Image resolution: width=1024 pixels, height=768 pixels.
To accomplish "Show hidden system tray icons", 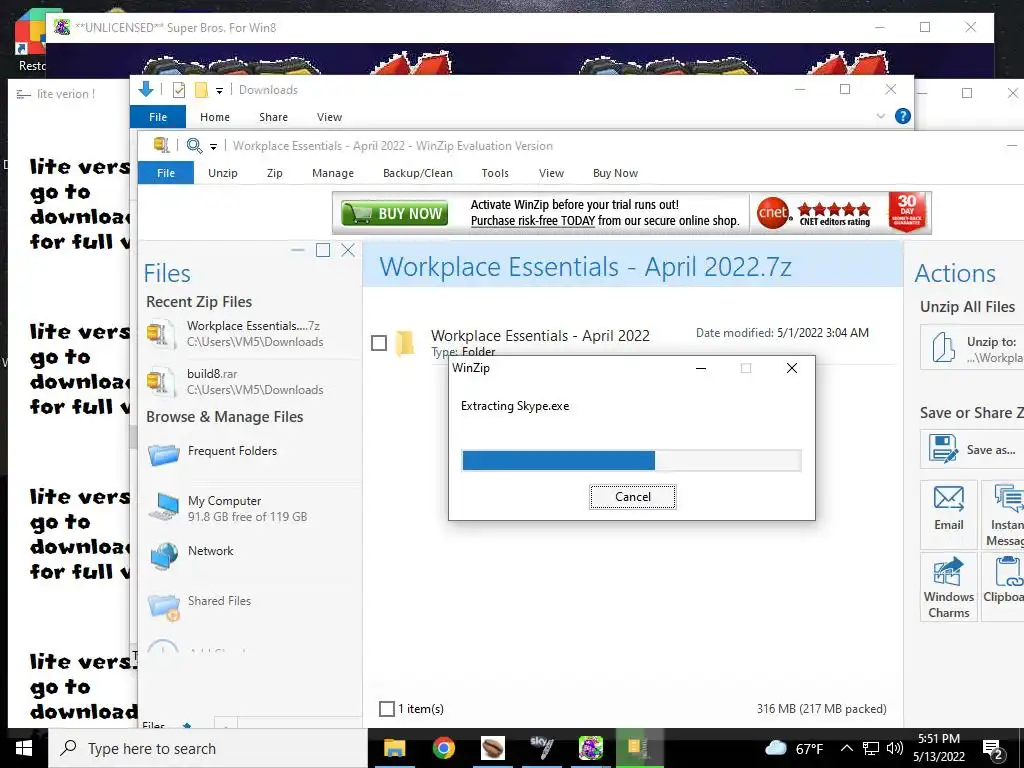I will (846, 748).
